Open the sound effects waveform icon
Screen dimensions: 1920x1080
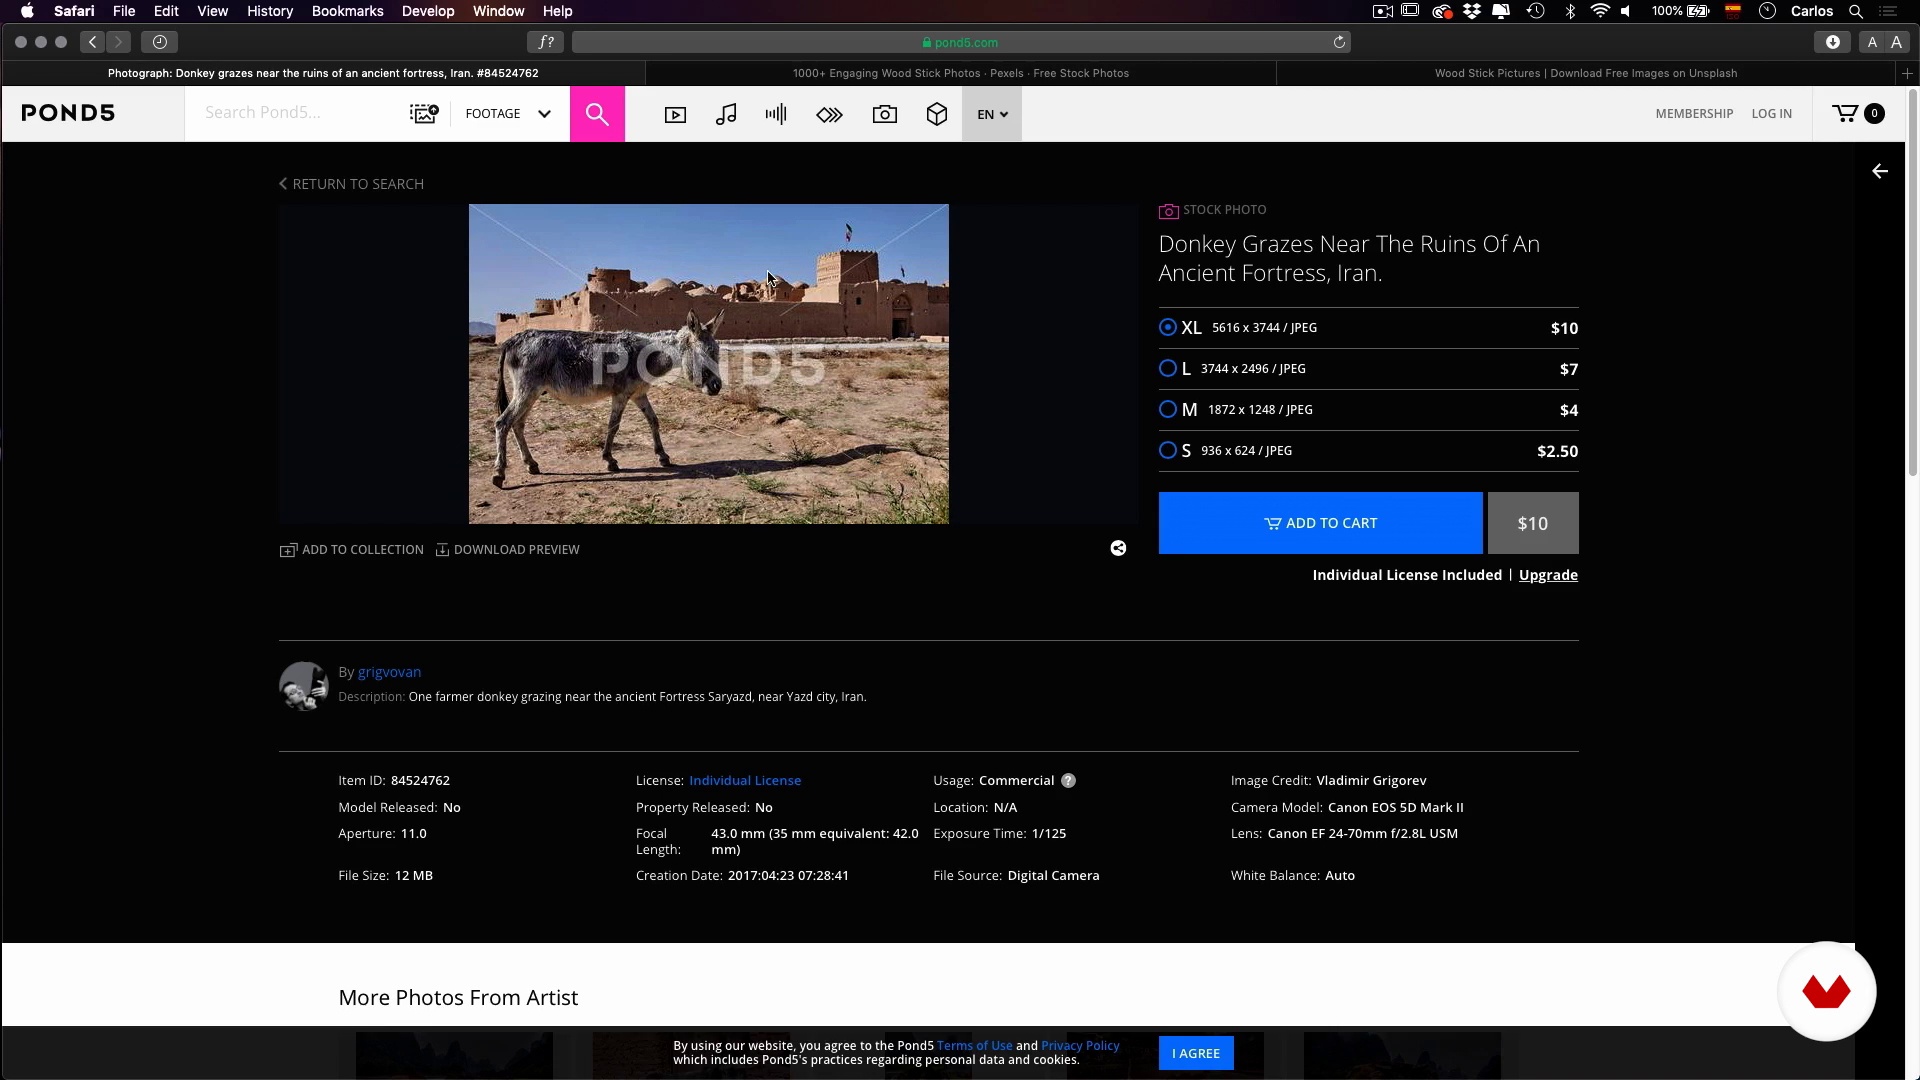coord(776,114)
